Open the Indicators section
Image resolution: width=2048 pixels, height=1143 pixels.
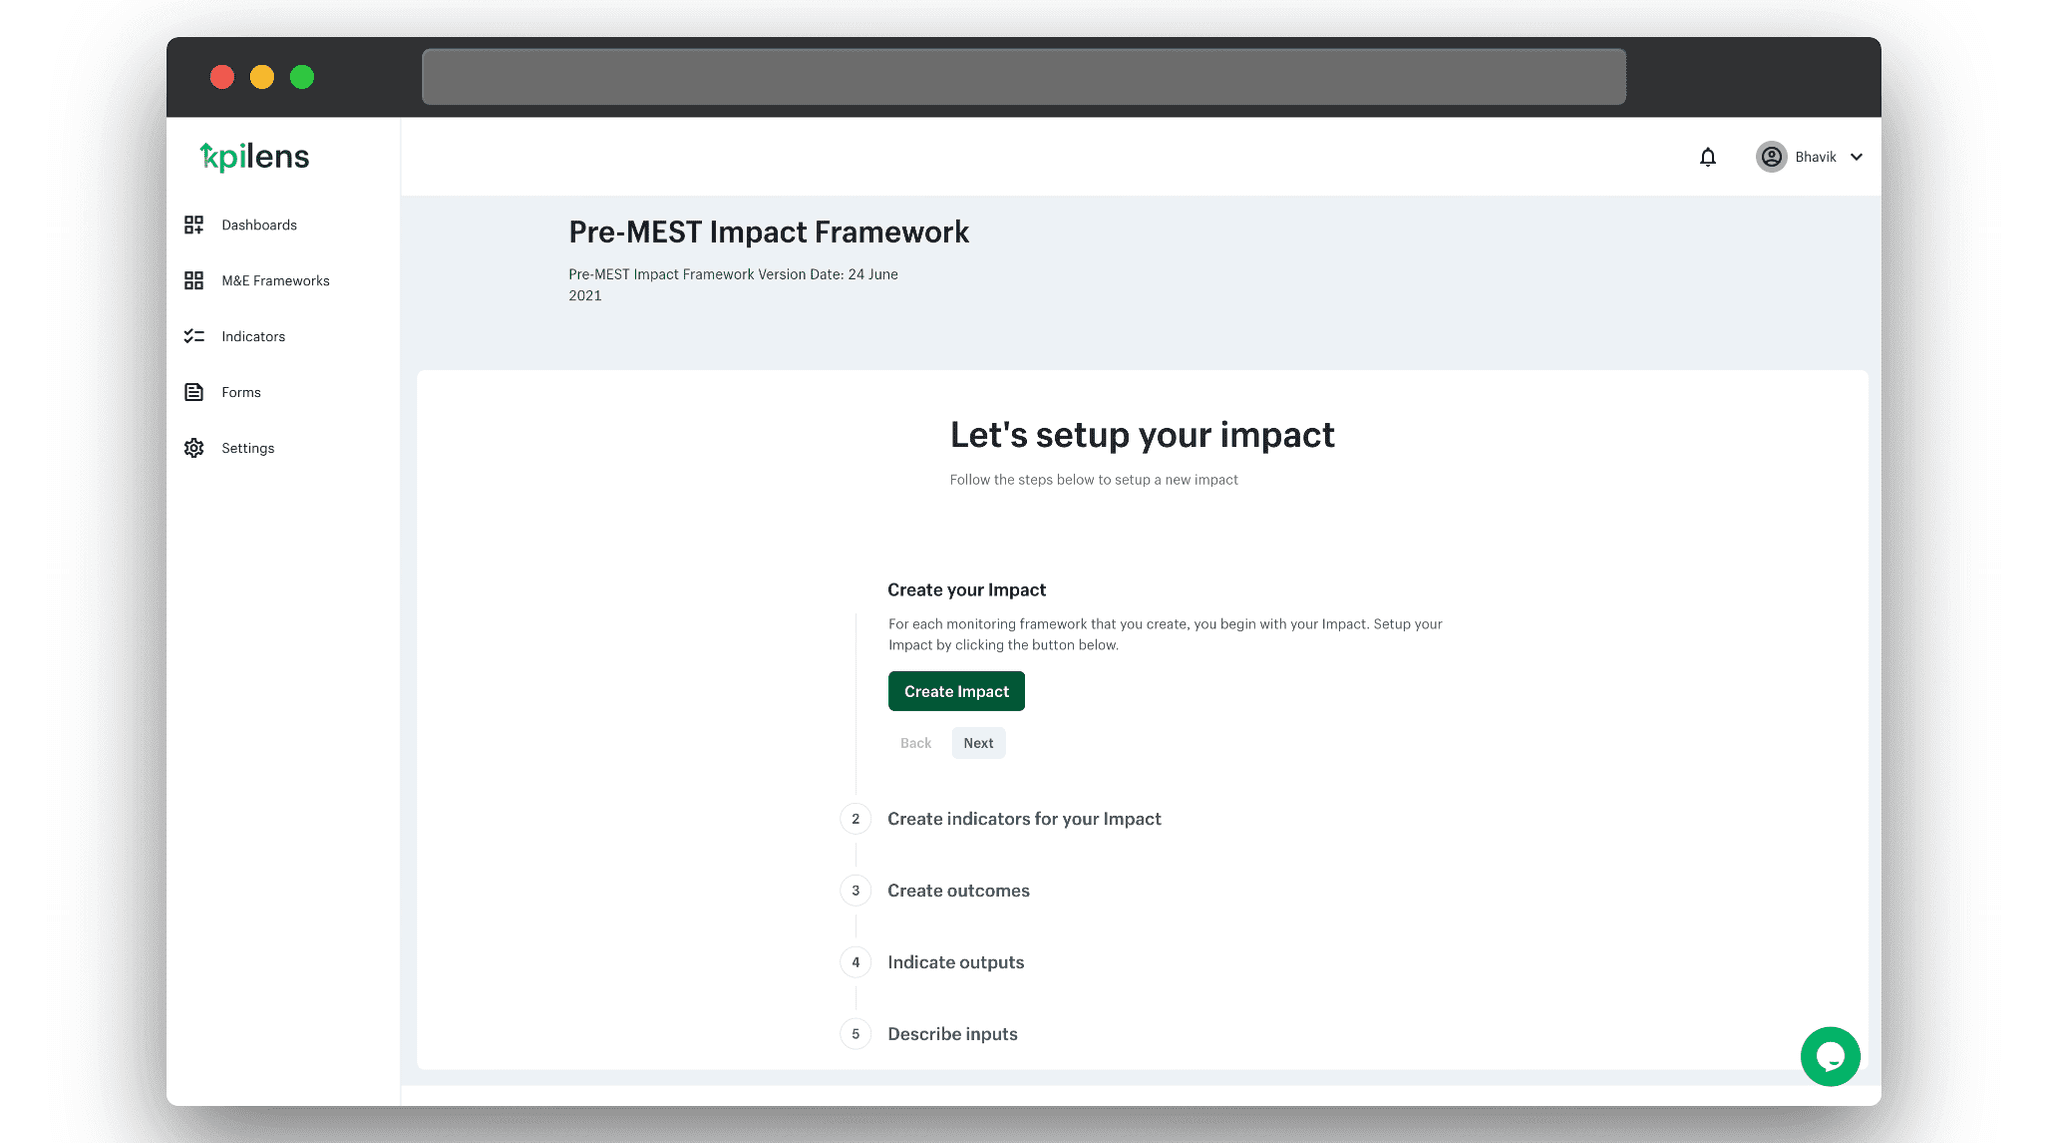(253, 336)
